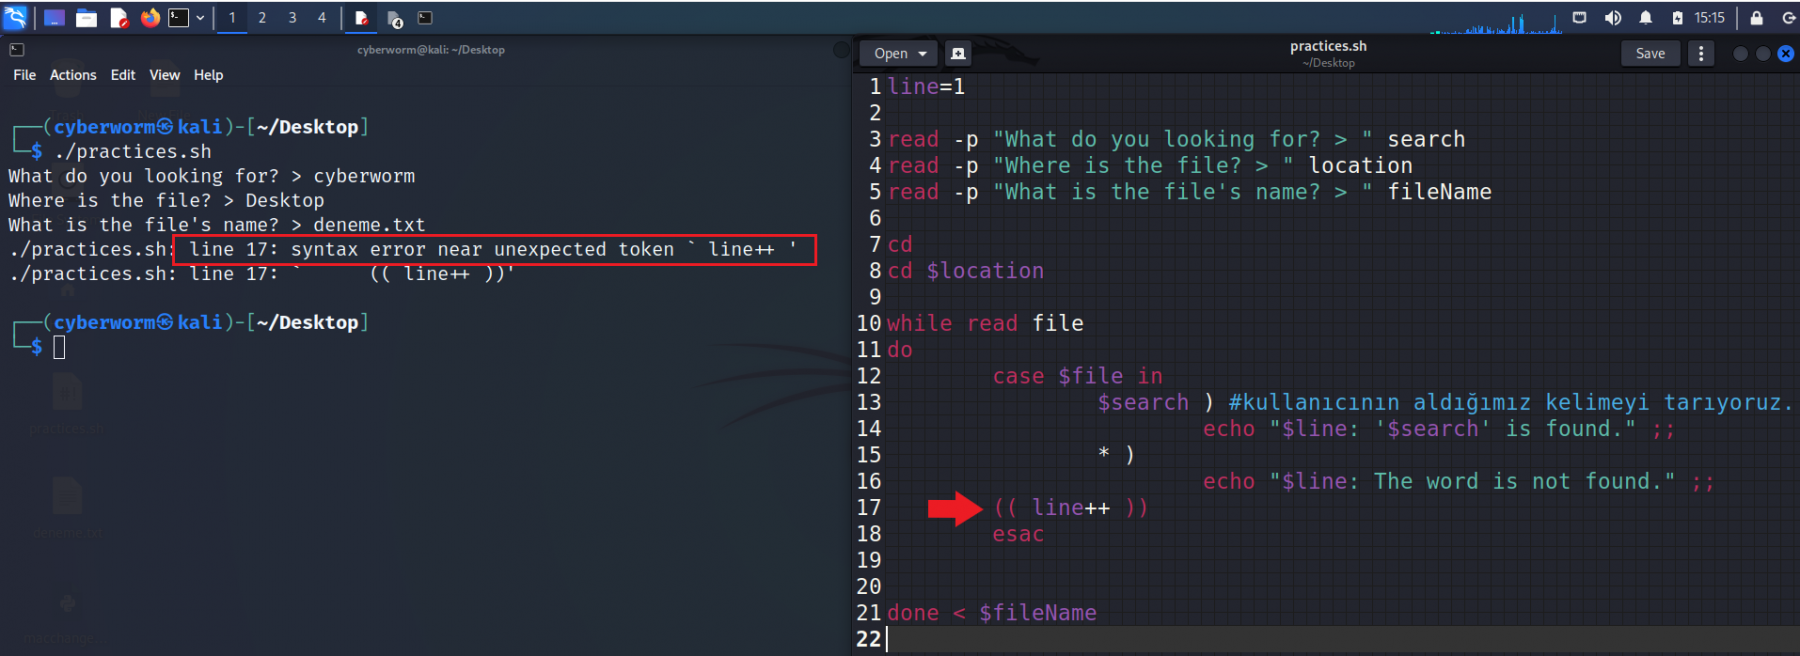Viewport: 1800px width, 656px height.
Task: Click the lock screen icon
Action: pyautogui.click(x=1756, y=18)
